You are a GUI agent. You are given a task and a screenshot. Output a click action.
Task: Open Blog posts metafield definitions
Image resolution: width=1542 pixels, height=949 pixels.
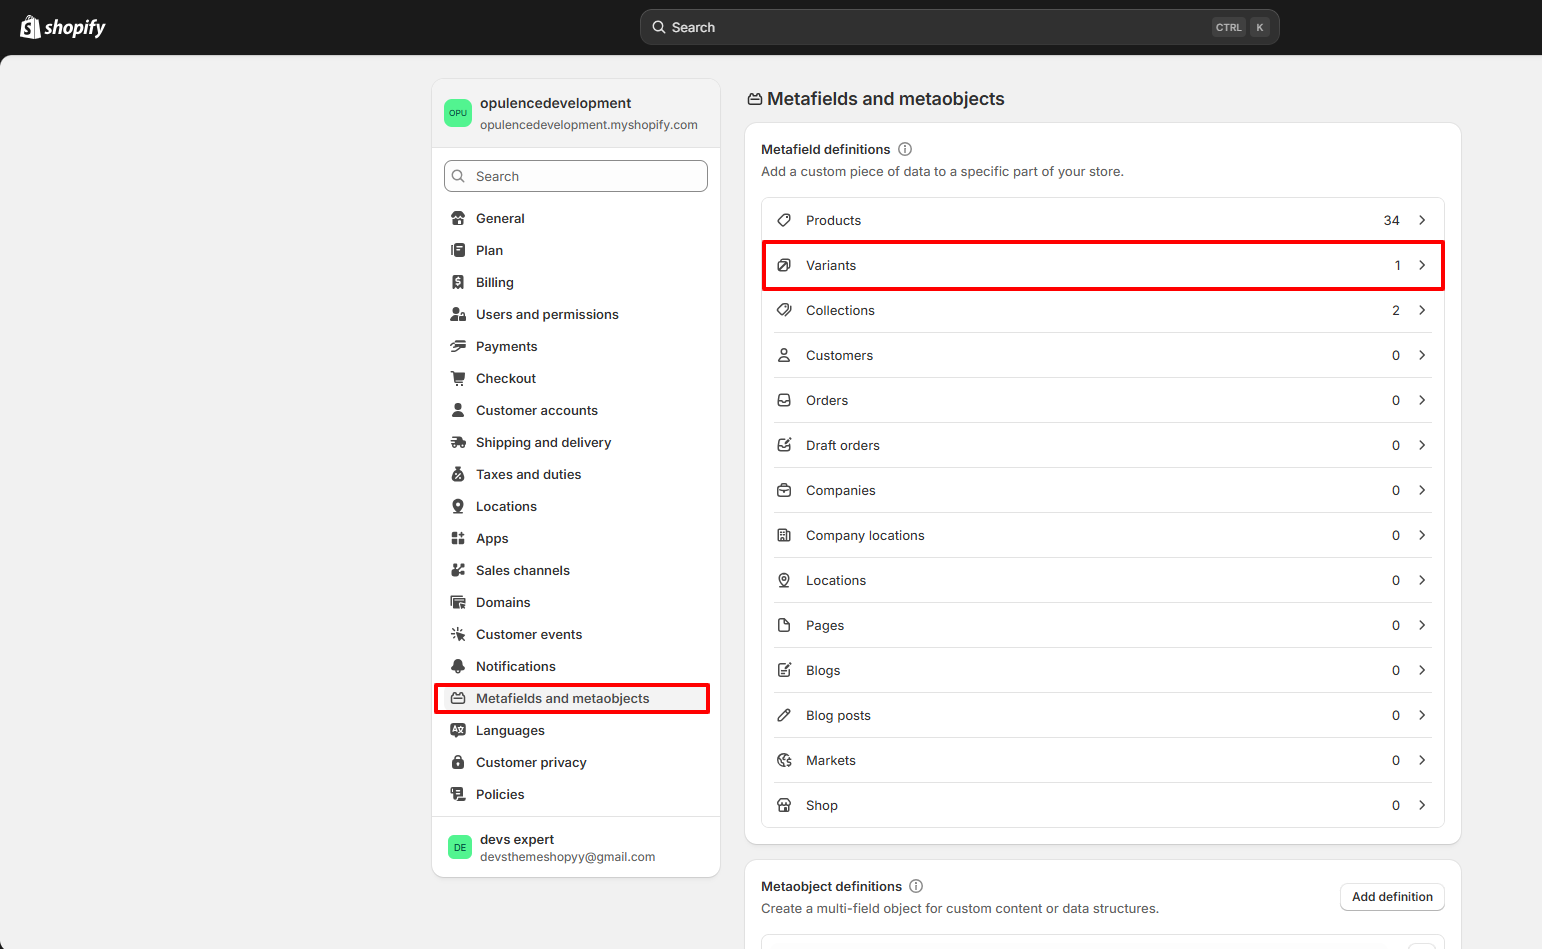[x=1103, y=715]
